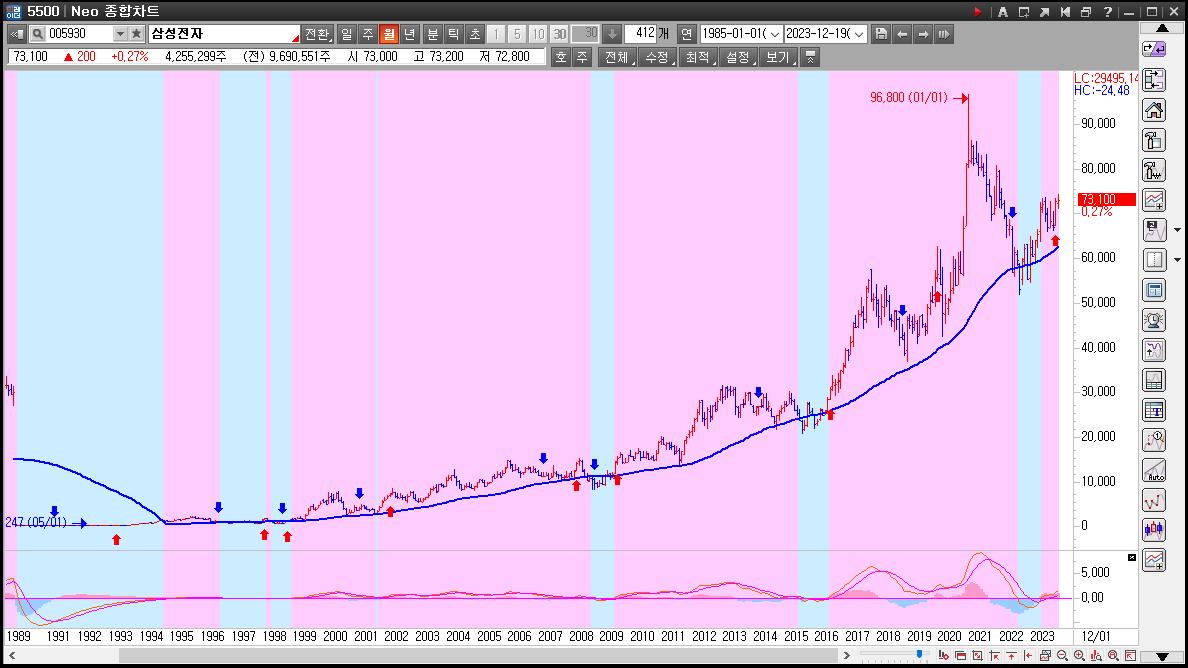Click the font size A icon
1188x668 pixels.
point(1002,12)
